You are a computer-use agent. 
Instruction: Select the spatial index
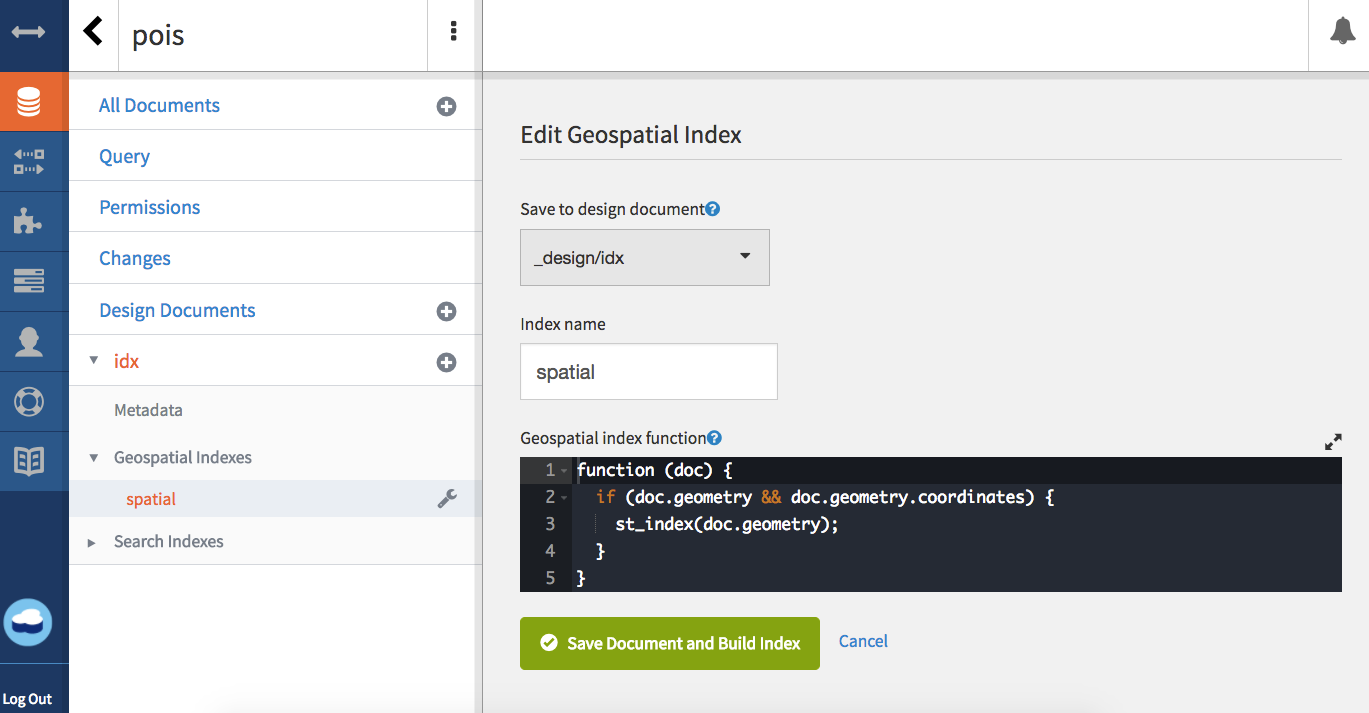pyautogui.click(x=151, y=499)
